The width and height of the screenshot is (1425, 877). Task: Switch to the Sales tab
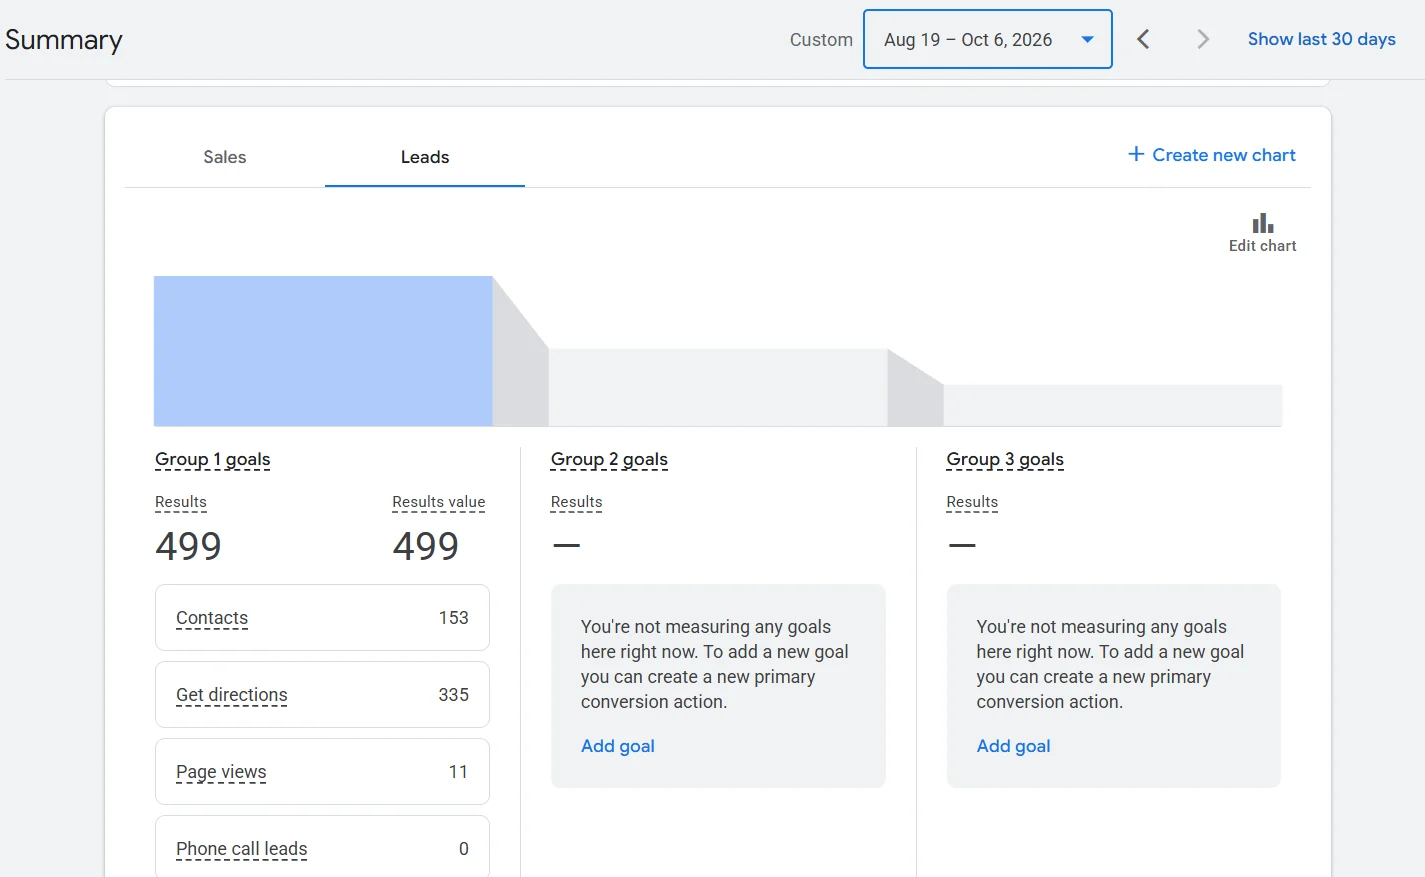pos(225,157)
